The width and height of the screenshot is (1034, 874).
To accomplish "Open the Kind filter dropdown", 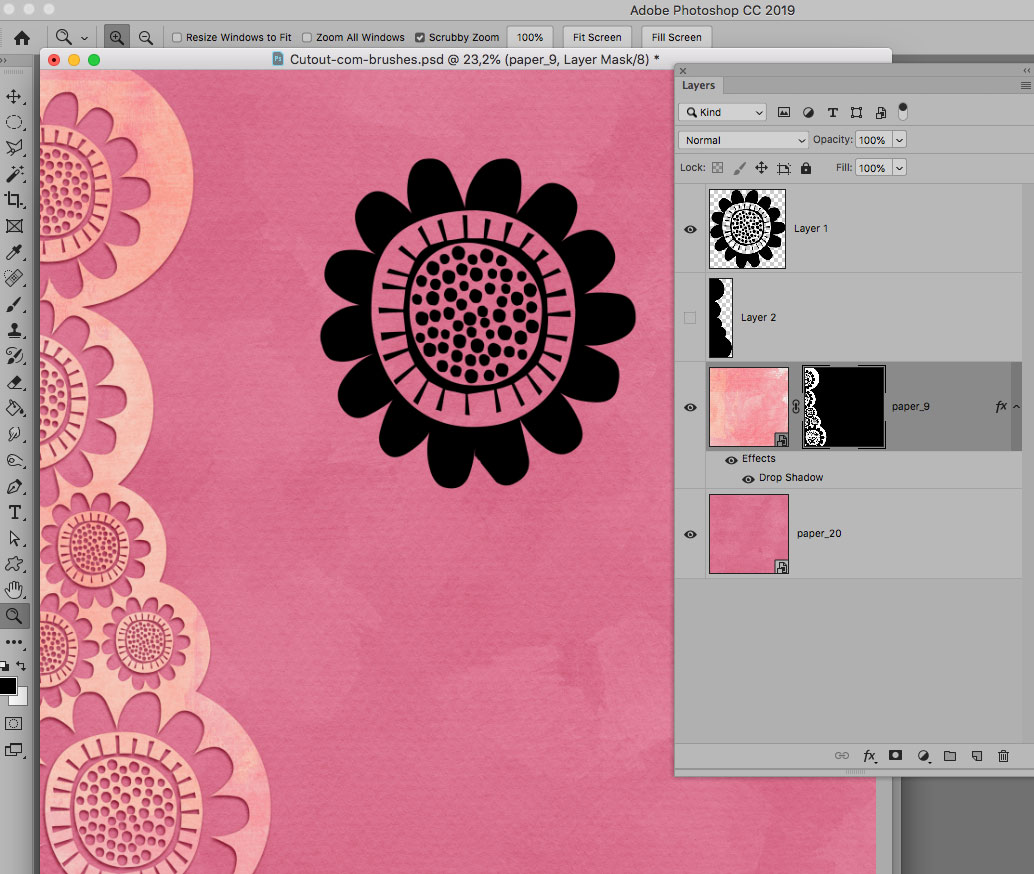I will [x=722, y=112].
